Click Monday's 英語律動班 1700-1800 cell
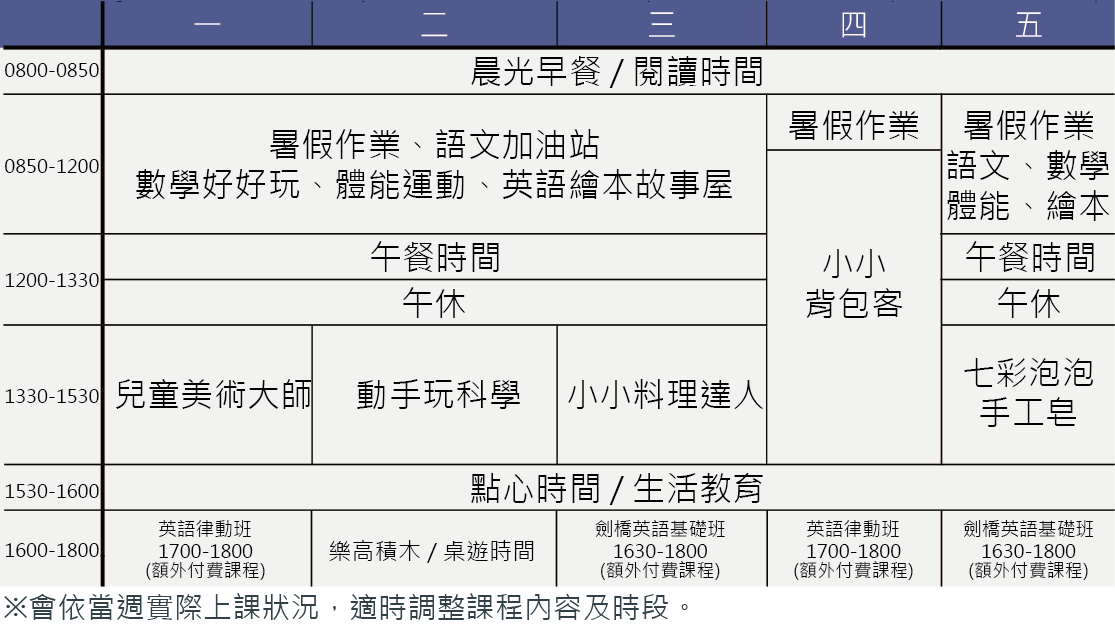 [x=208, y=550]
